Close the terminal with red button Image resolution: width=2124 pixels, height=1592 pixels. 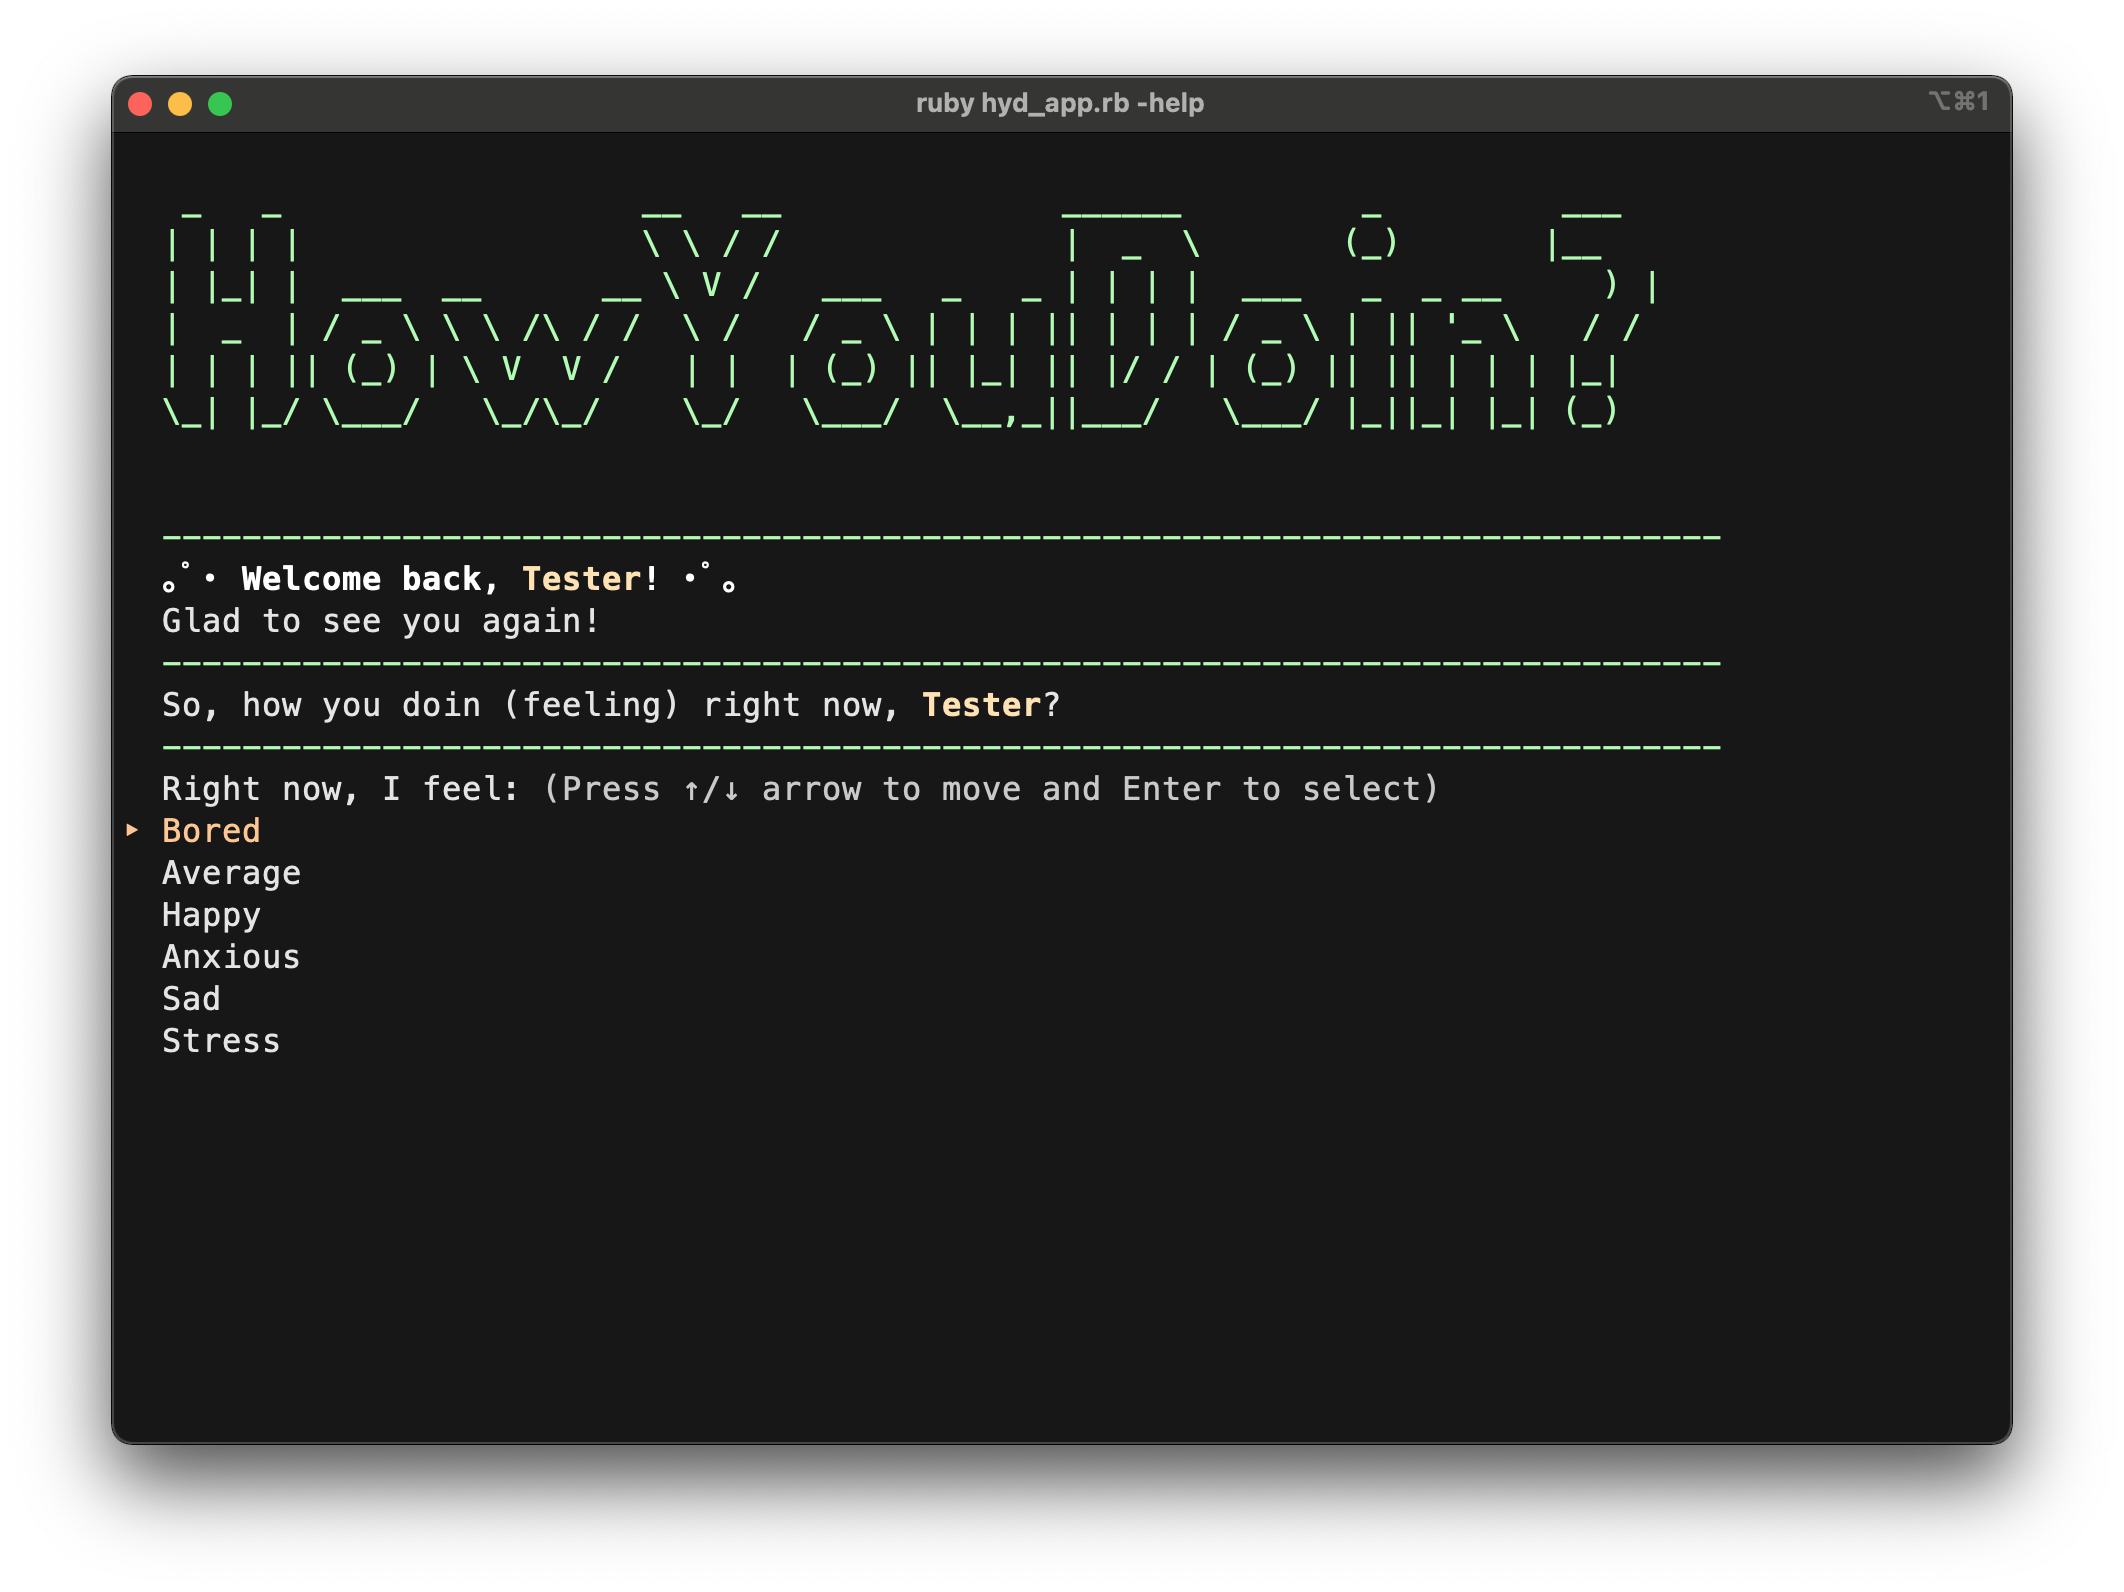[x=140, y=104]
